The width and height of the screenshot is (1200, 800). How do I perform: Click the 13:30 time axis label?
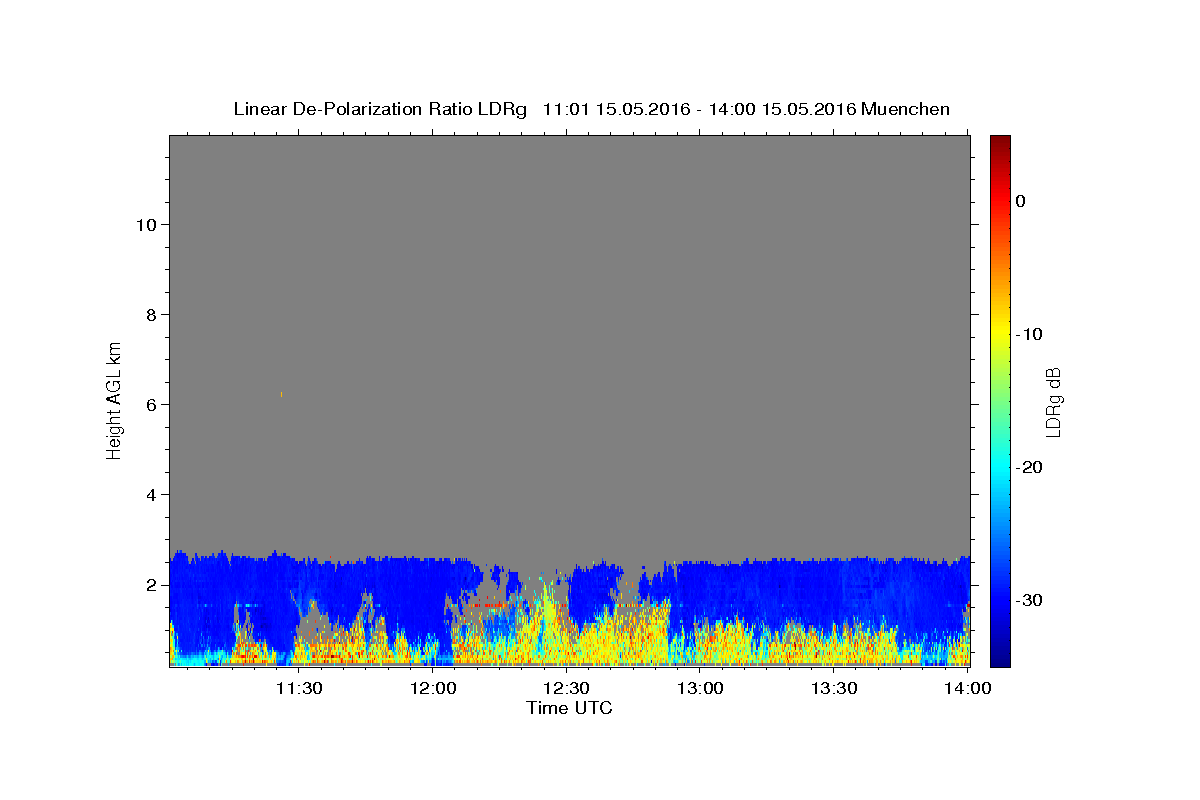point(834,688)
